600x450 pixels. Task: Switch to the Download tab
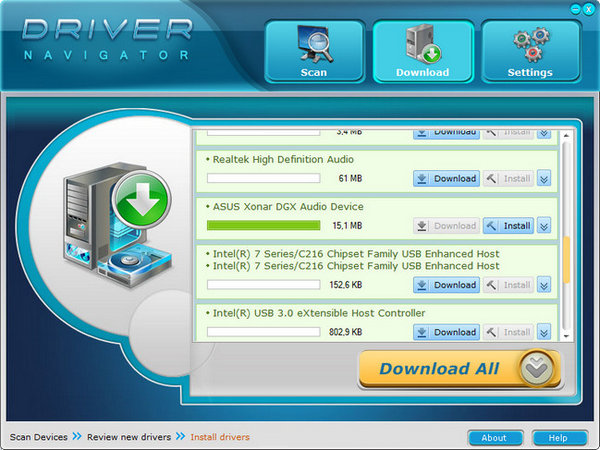[423, 51]
